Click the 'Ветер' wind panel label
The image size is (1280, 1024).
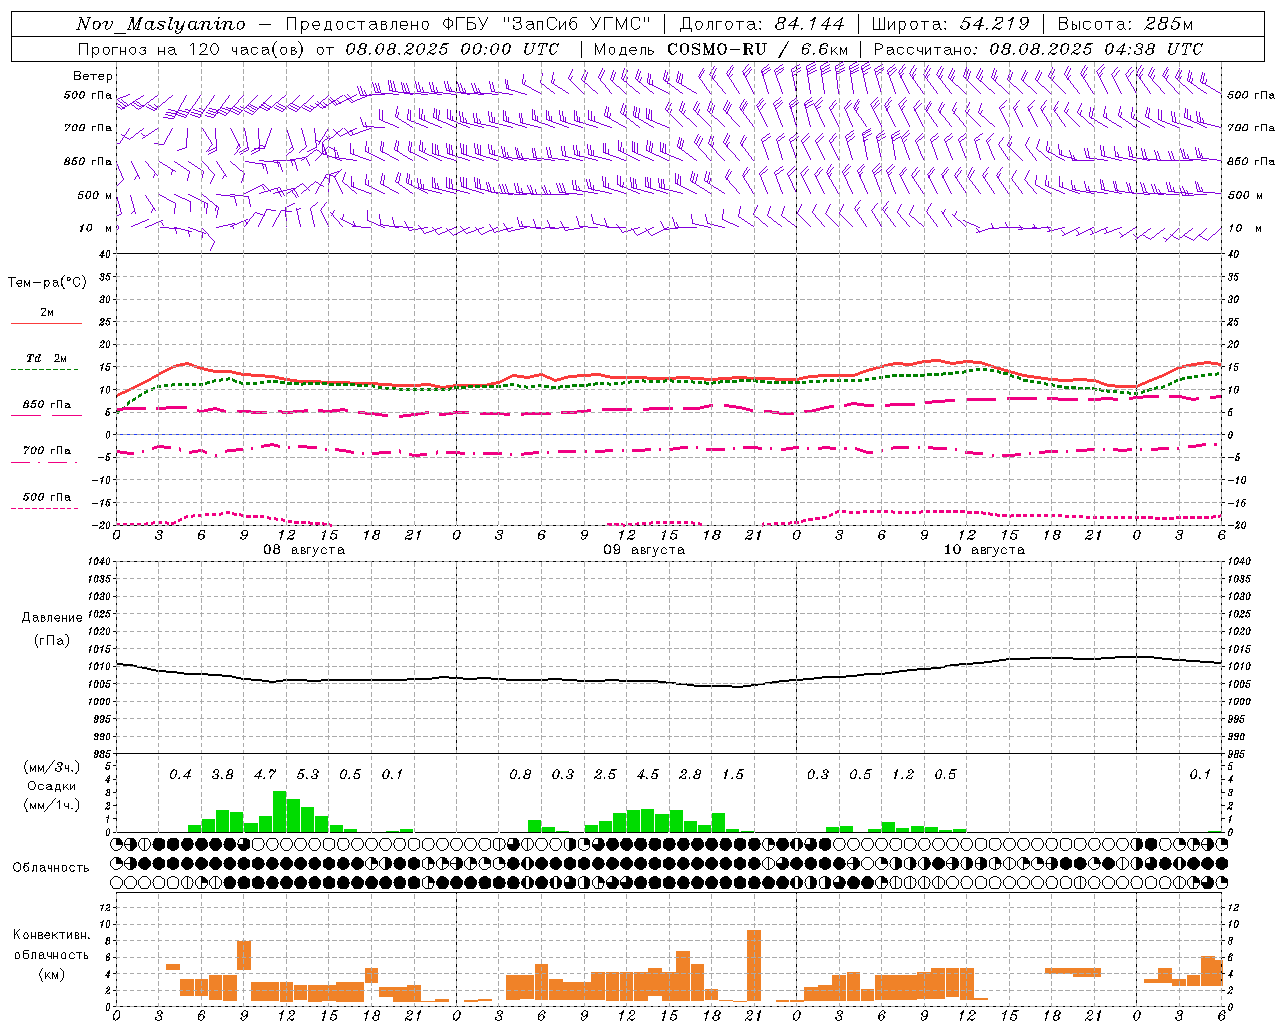[x=93, y=76]
